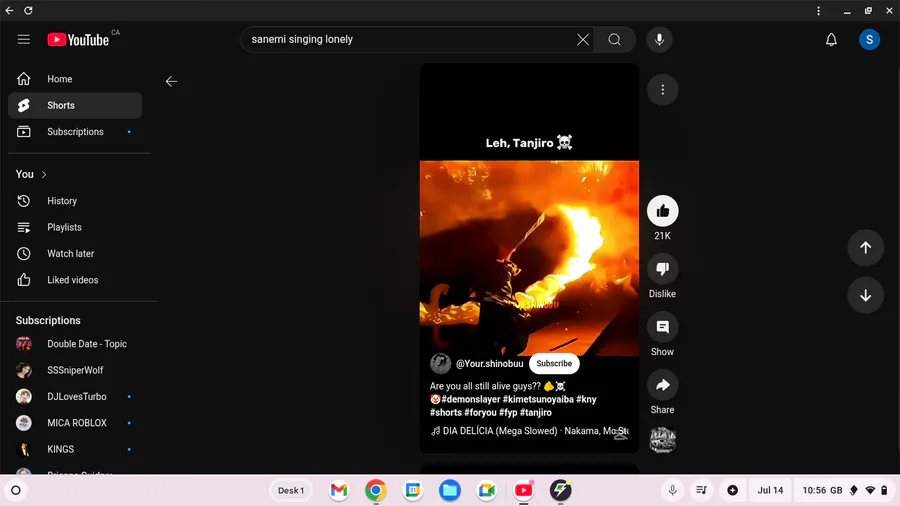
Task: Go to next Short with down arrow
Action: (x=866, y=295)
